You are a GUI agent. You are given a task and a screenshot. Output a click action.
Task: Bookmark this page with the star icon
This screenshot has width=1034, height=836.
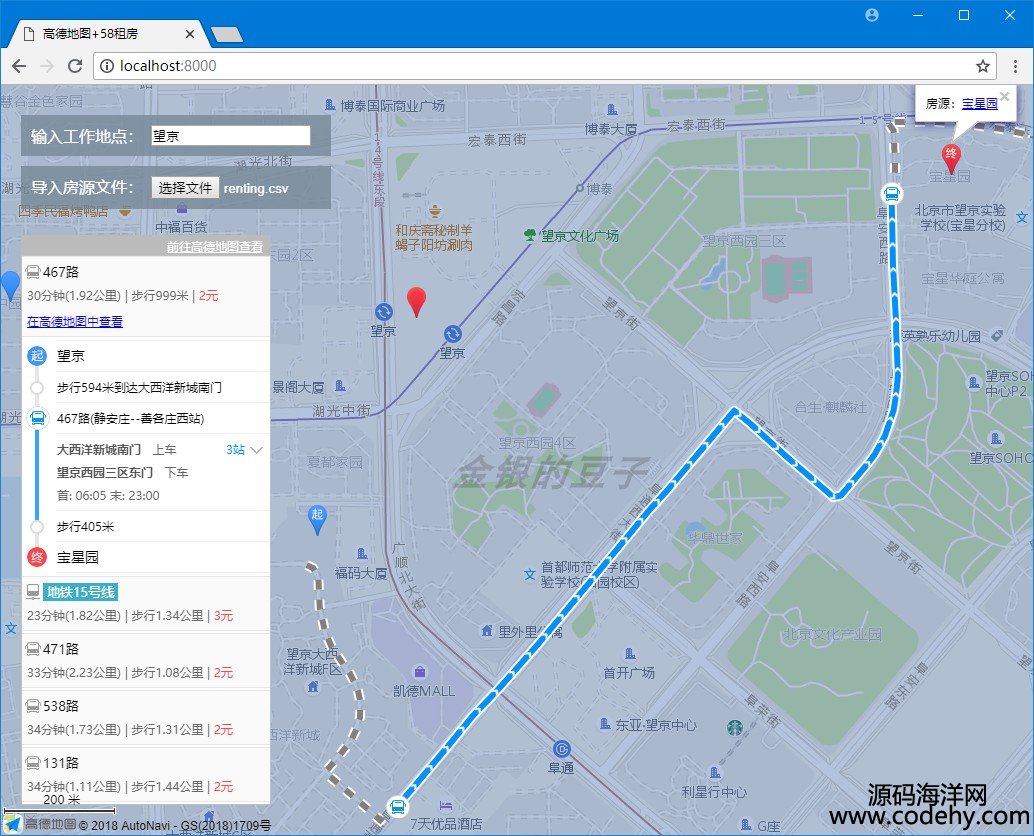coord(983,66)
